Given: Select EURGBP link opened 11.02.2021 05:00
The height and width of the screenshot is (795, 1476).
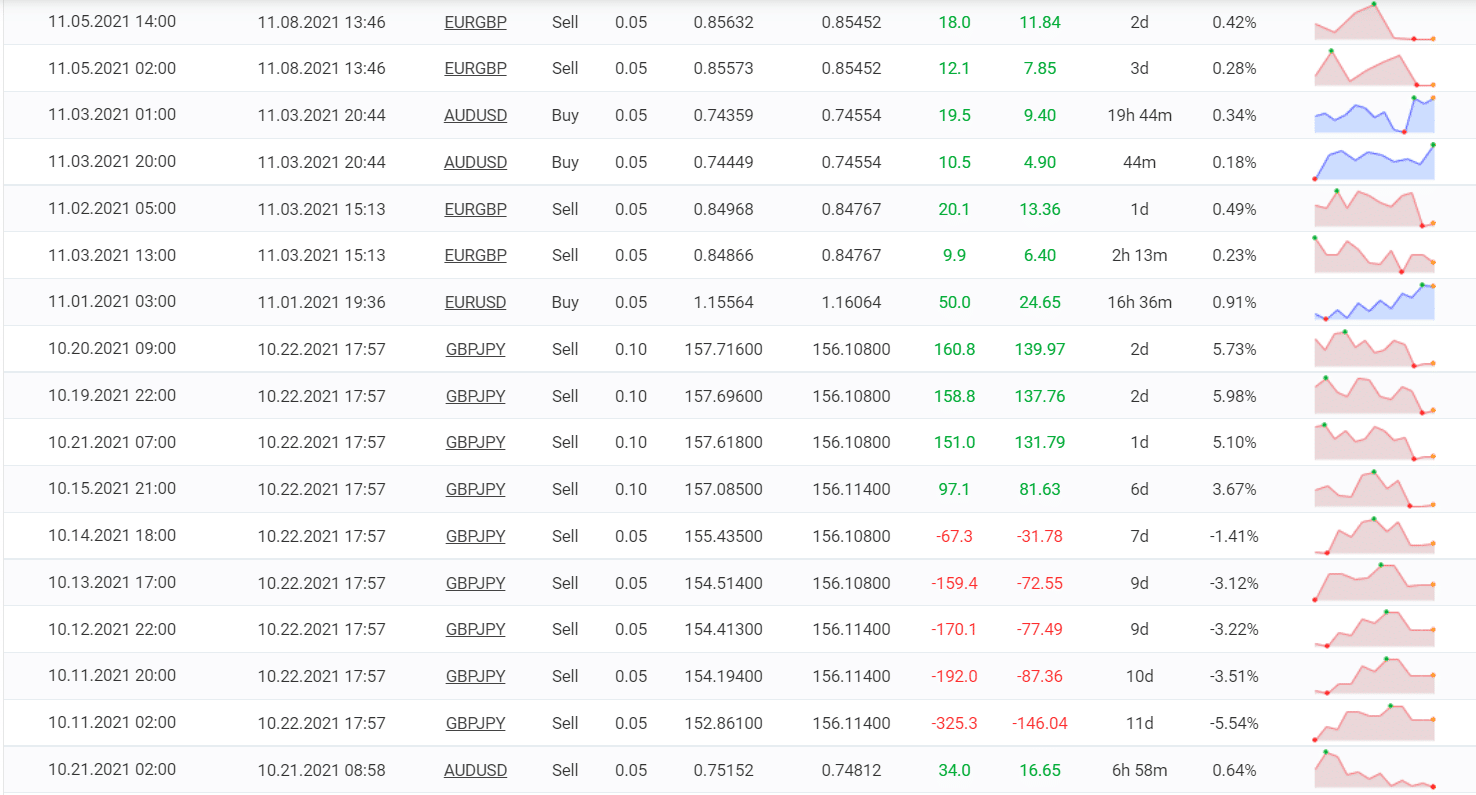Looking at the screenshot, I should (475, 209).
